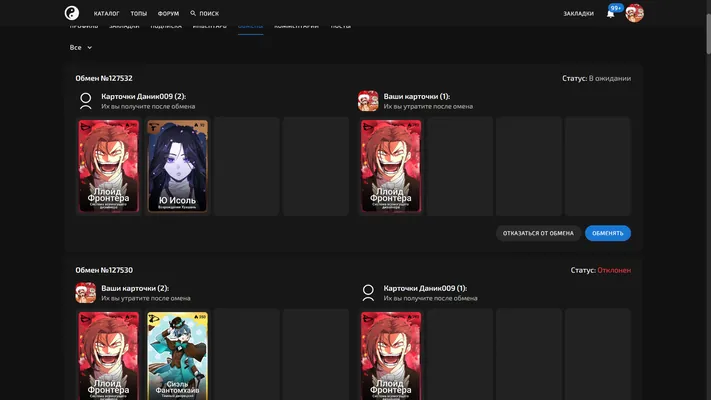Click your avatar beside Ваши карточки (1)
Viewport: 711px width, 400px height.
(368, 101)
